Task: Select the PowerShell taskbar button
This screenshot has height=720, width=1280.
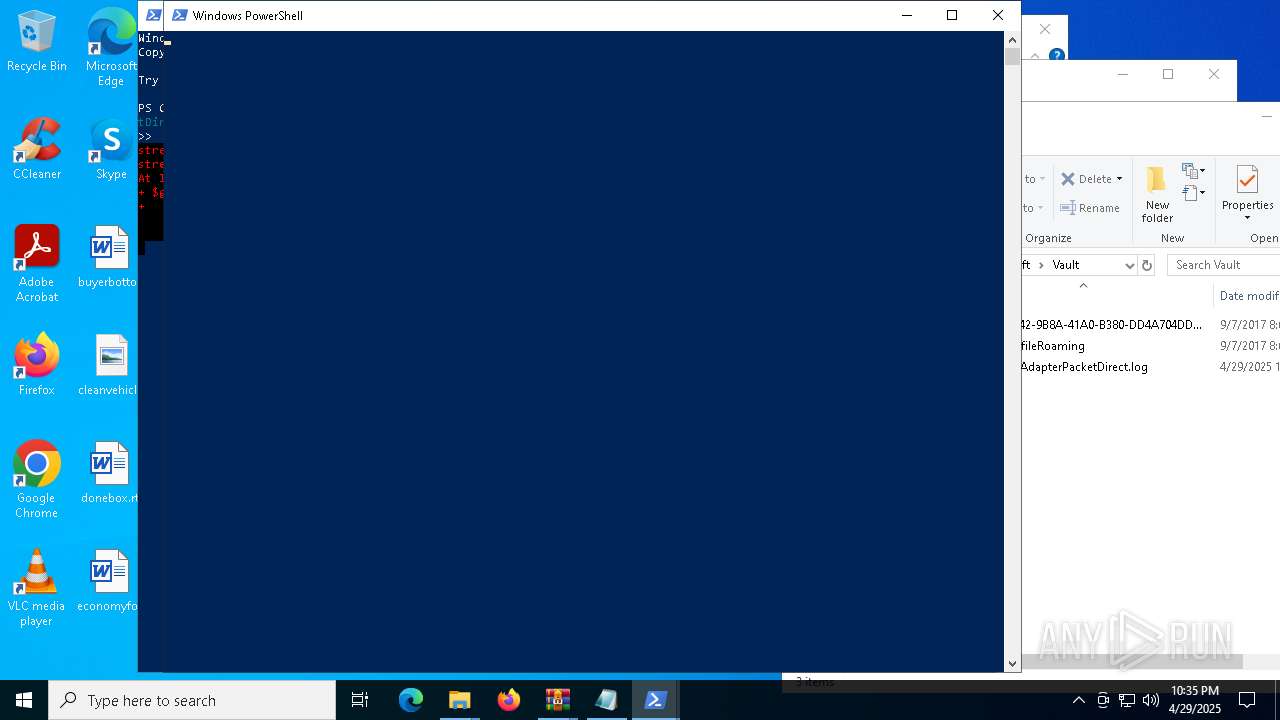Action: click(x=656, y=700)
